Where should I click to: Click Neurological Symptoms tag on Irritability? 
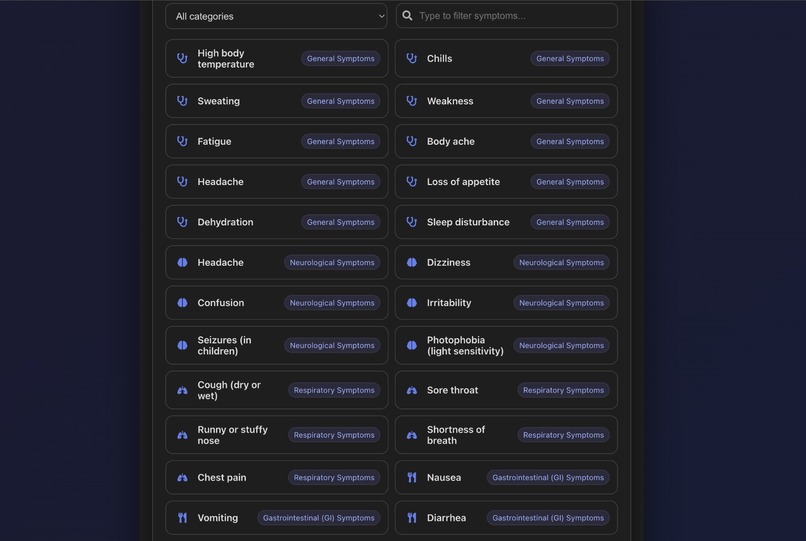coord(561,302)
